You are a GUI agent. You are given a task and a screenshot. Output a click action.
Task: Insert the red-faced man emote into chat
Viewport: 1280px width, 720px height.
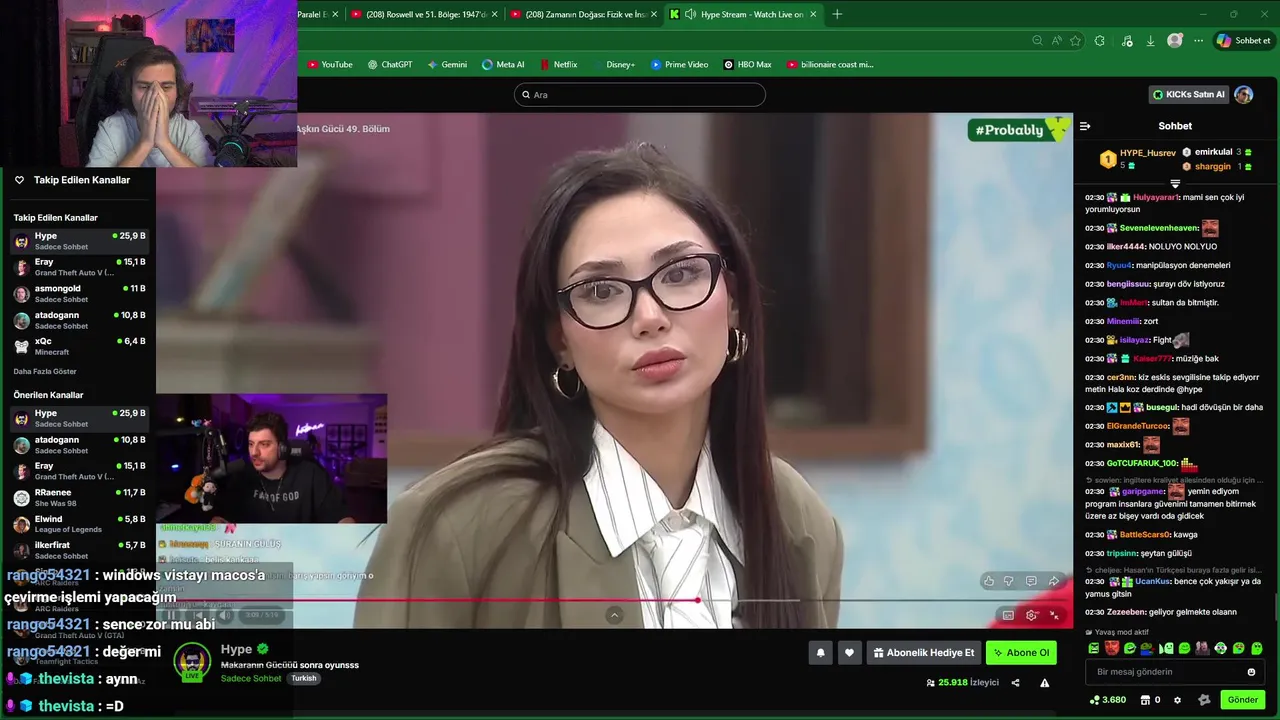(x=1111, y=648)
